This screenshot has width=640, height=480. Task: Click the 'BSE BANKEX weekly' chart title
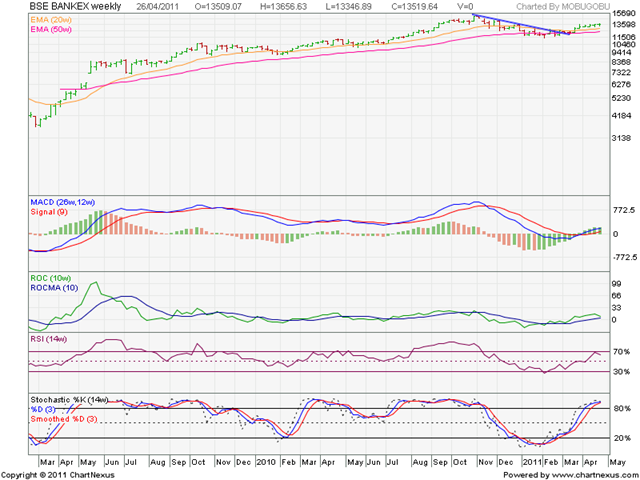tap(76, 6)
